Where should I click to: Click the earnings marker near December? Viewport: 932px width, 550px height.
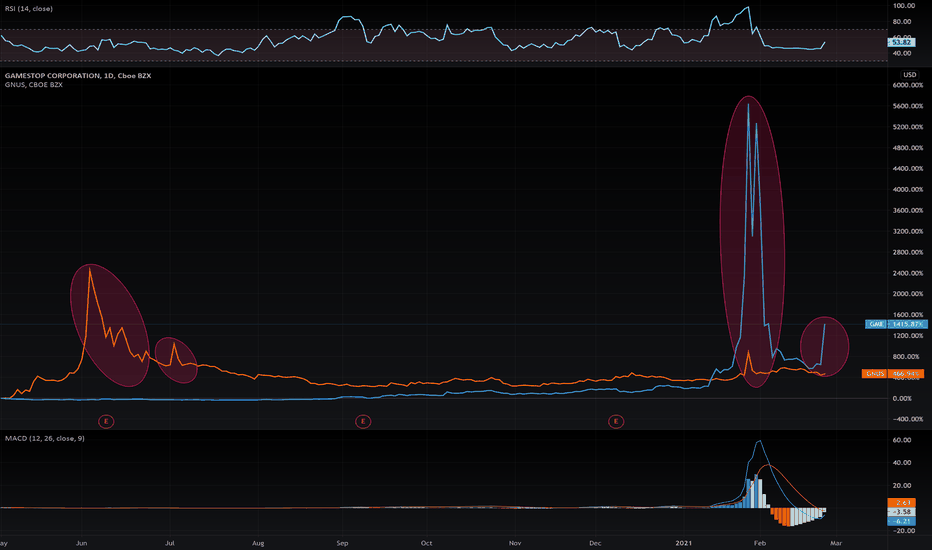(x=616, y=422)
